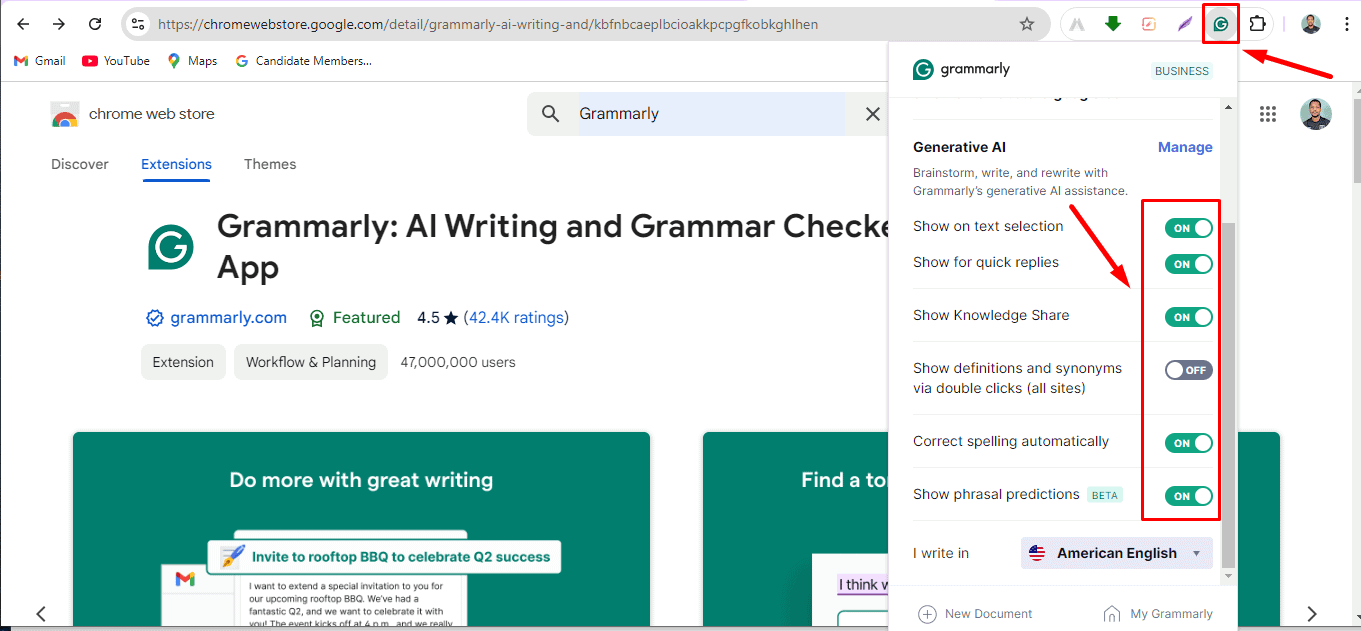
Task: Open the purple feather extension
Action: (1185, 24)
